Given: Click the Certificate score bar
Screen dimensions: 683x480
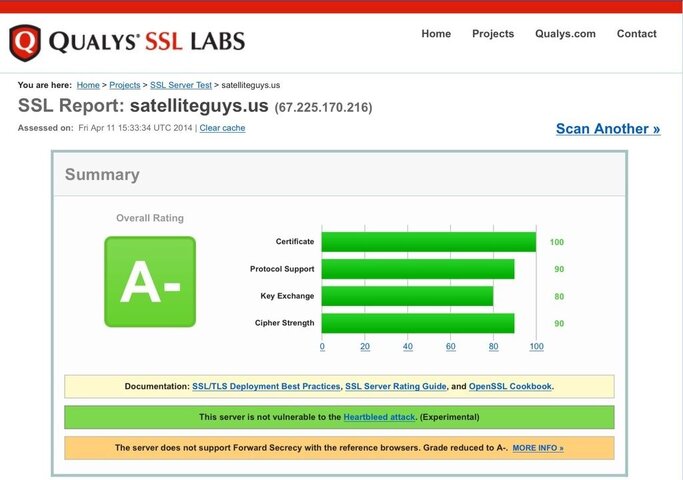Looking at the screenshot, I should click(x=429, y=242).
